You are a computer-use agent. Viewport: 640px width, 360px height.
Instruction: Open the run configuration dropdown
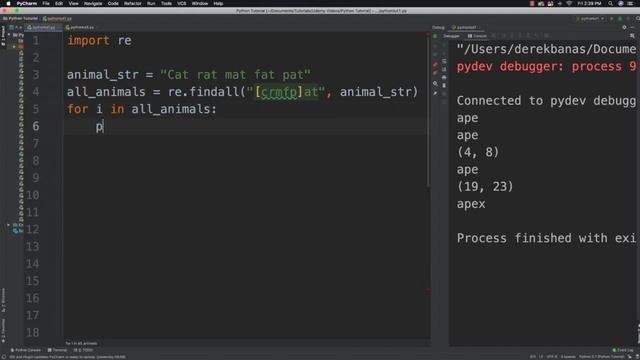point(590,18)
